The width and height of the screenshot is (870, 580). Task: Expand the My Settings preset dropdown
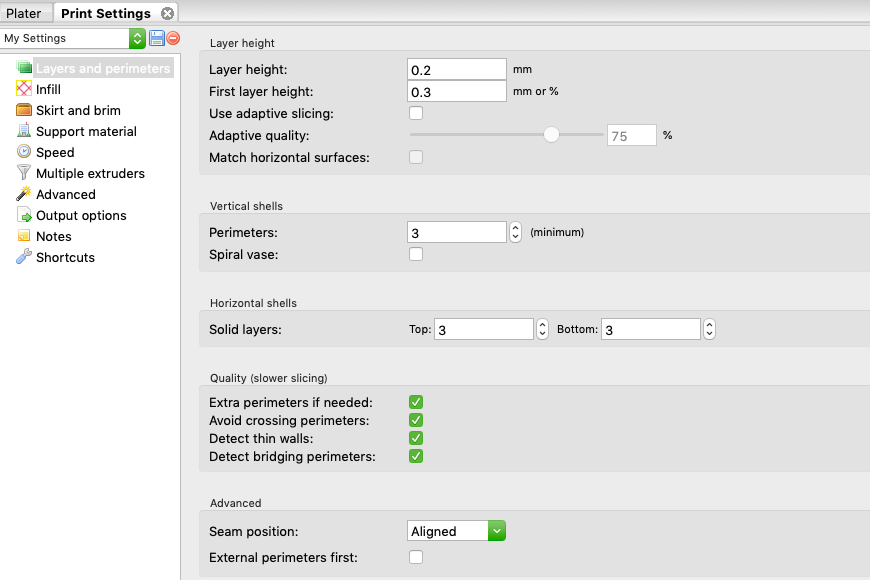tap(73, 38)
